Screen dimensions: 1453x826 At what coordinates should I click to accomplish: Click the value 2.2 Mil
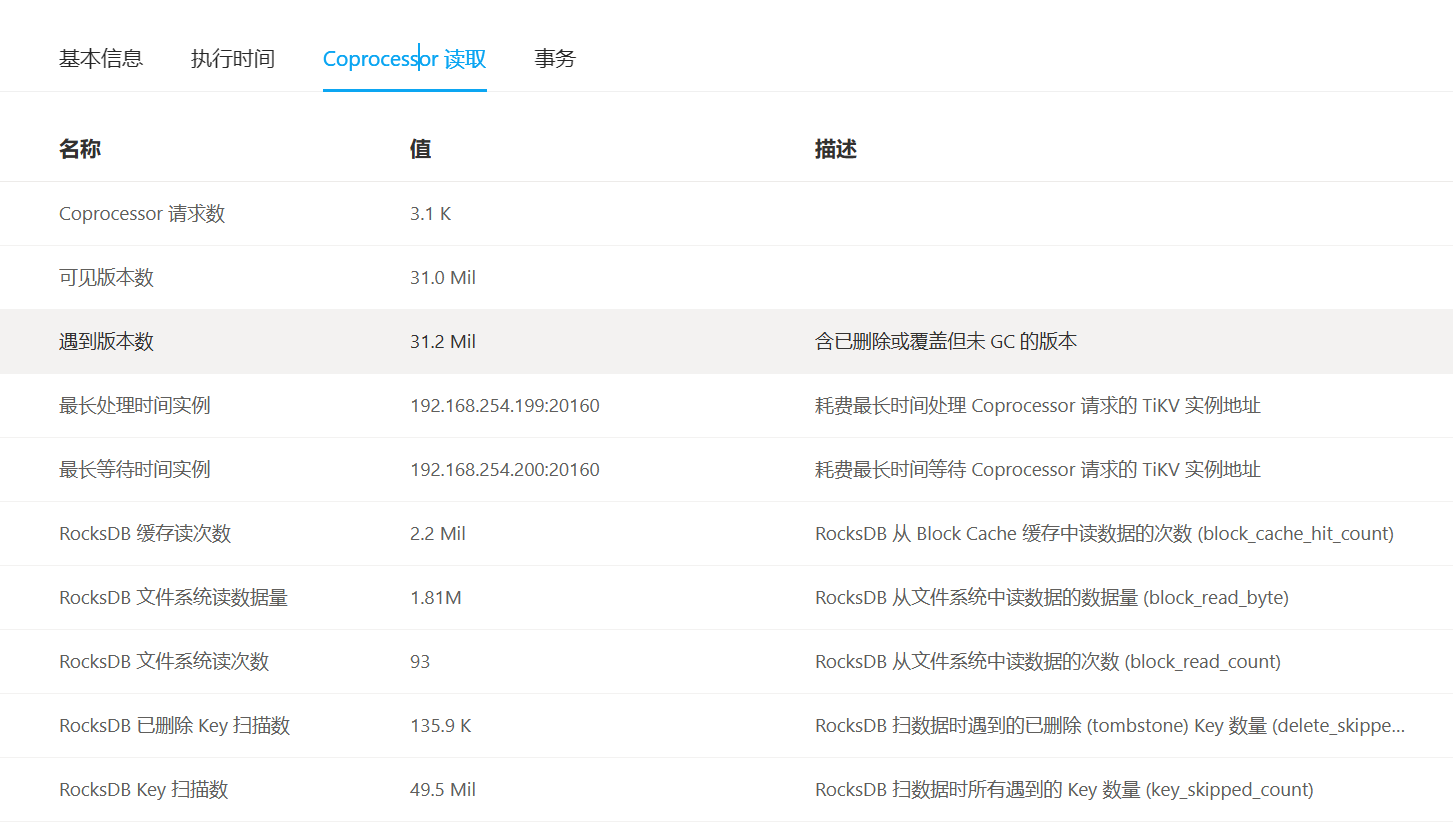pyautogui.click(x=438, y=534)
